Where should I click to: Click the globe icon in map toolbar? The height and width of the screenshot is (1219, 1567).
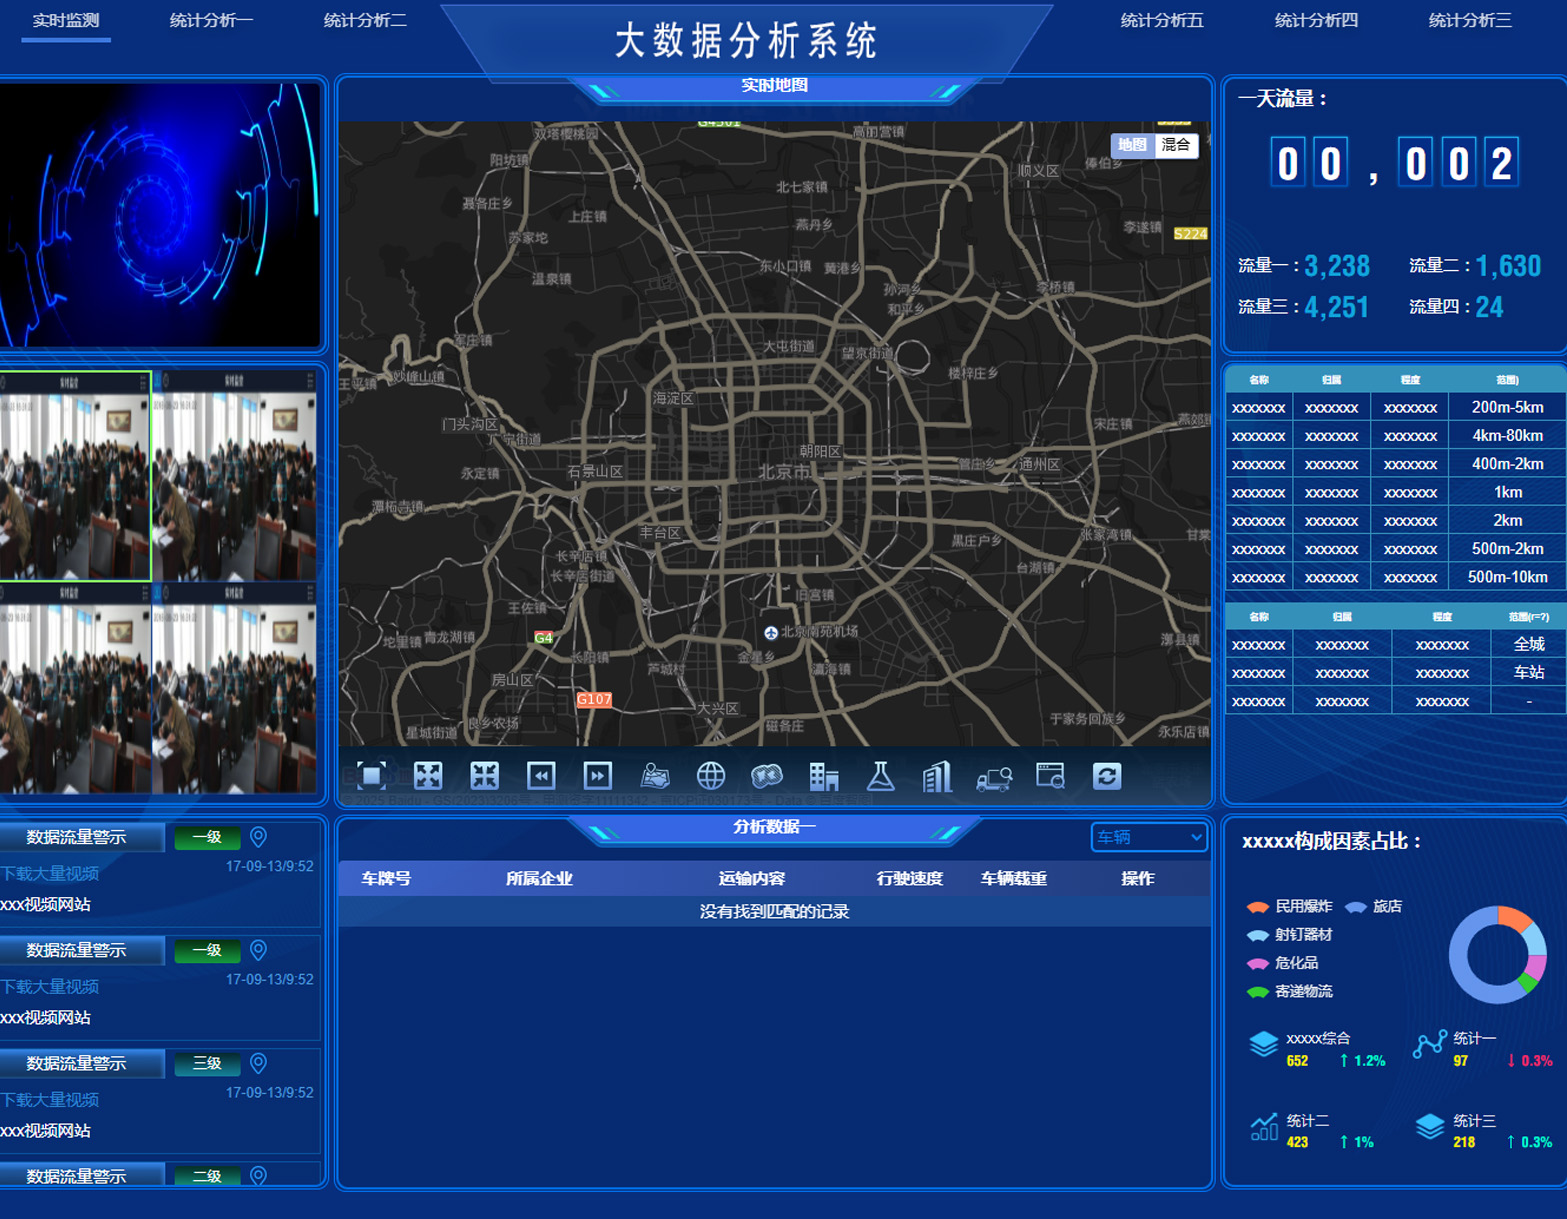[x=711, y=776]
